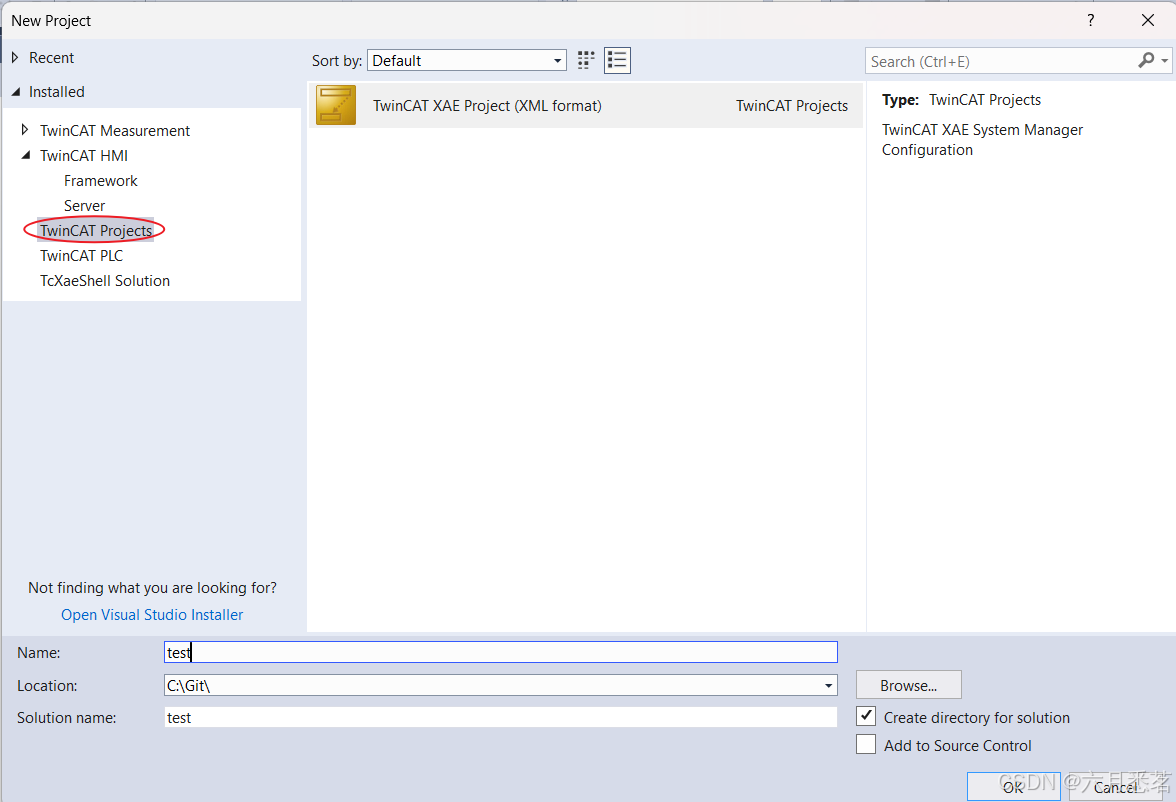Select TcXaeShell Solution category
Image resolution: width=1176 pixels, height=802 pixels.
pyautogui.click(x=105, y=281)
